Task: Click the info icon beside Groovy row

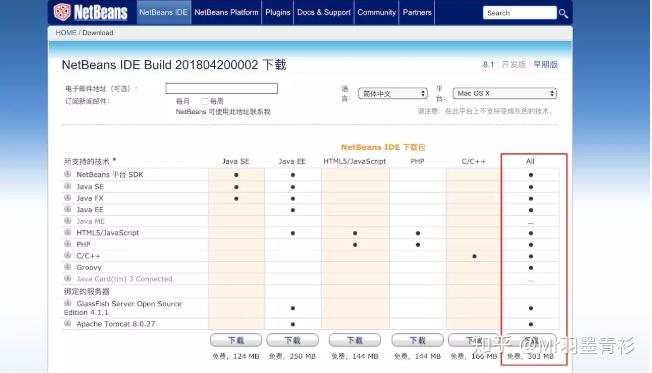Action: 68,267
